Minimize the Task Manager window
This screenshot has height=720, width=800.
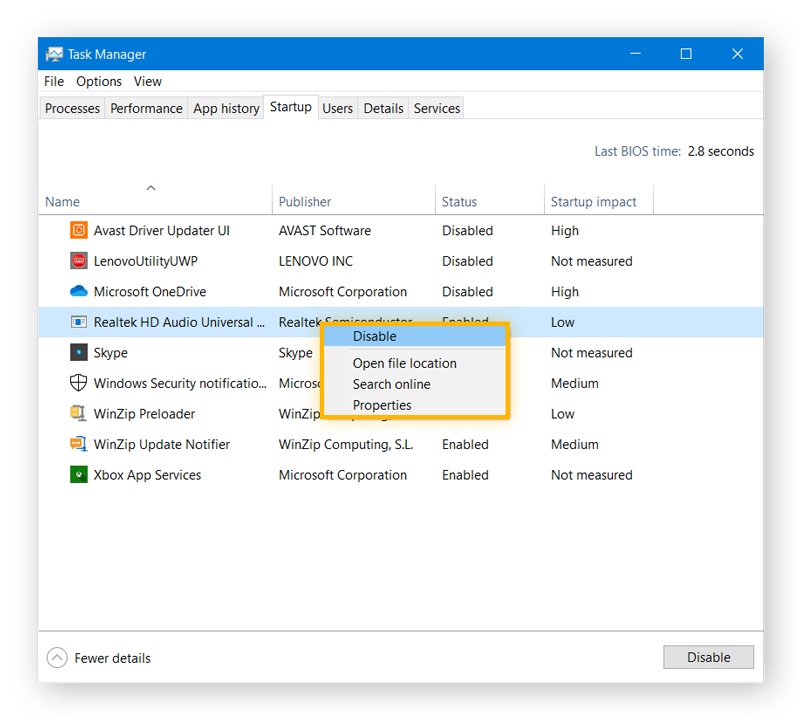coord(635,54)
